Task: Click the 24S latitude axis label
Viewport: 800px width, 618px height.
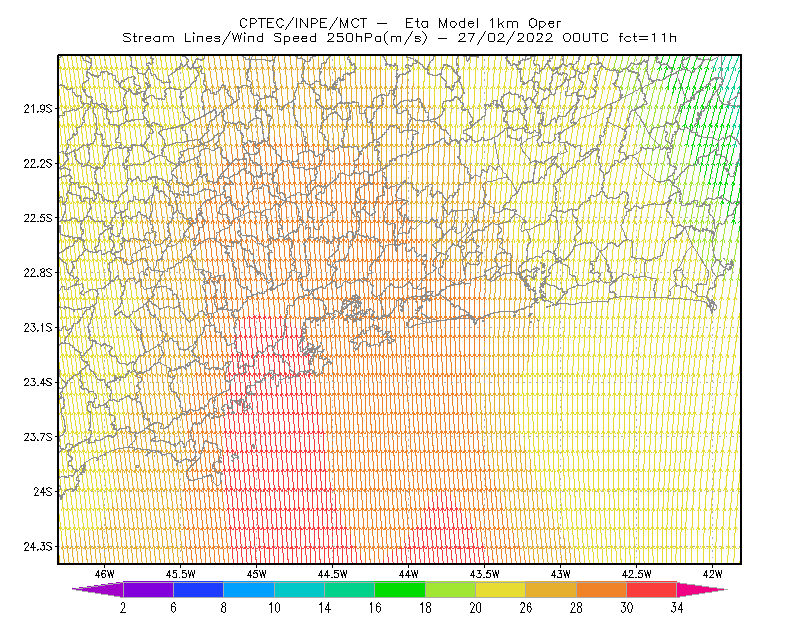Action: click(x=42, y=491)
